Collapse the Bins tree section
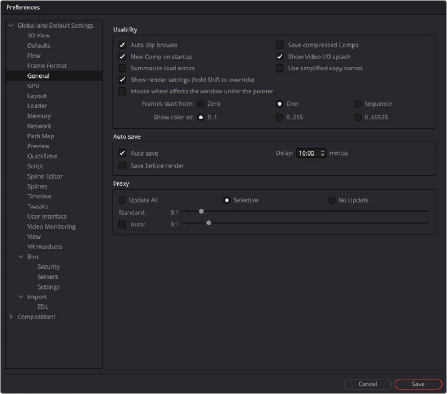447x394 pixels. (21, 257)
